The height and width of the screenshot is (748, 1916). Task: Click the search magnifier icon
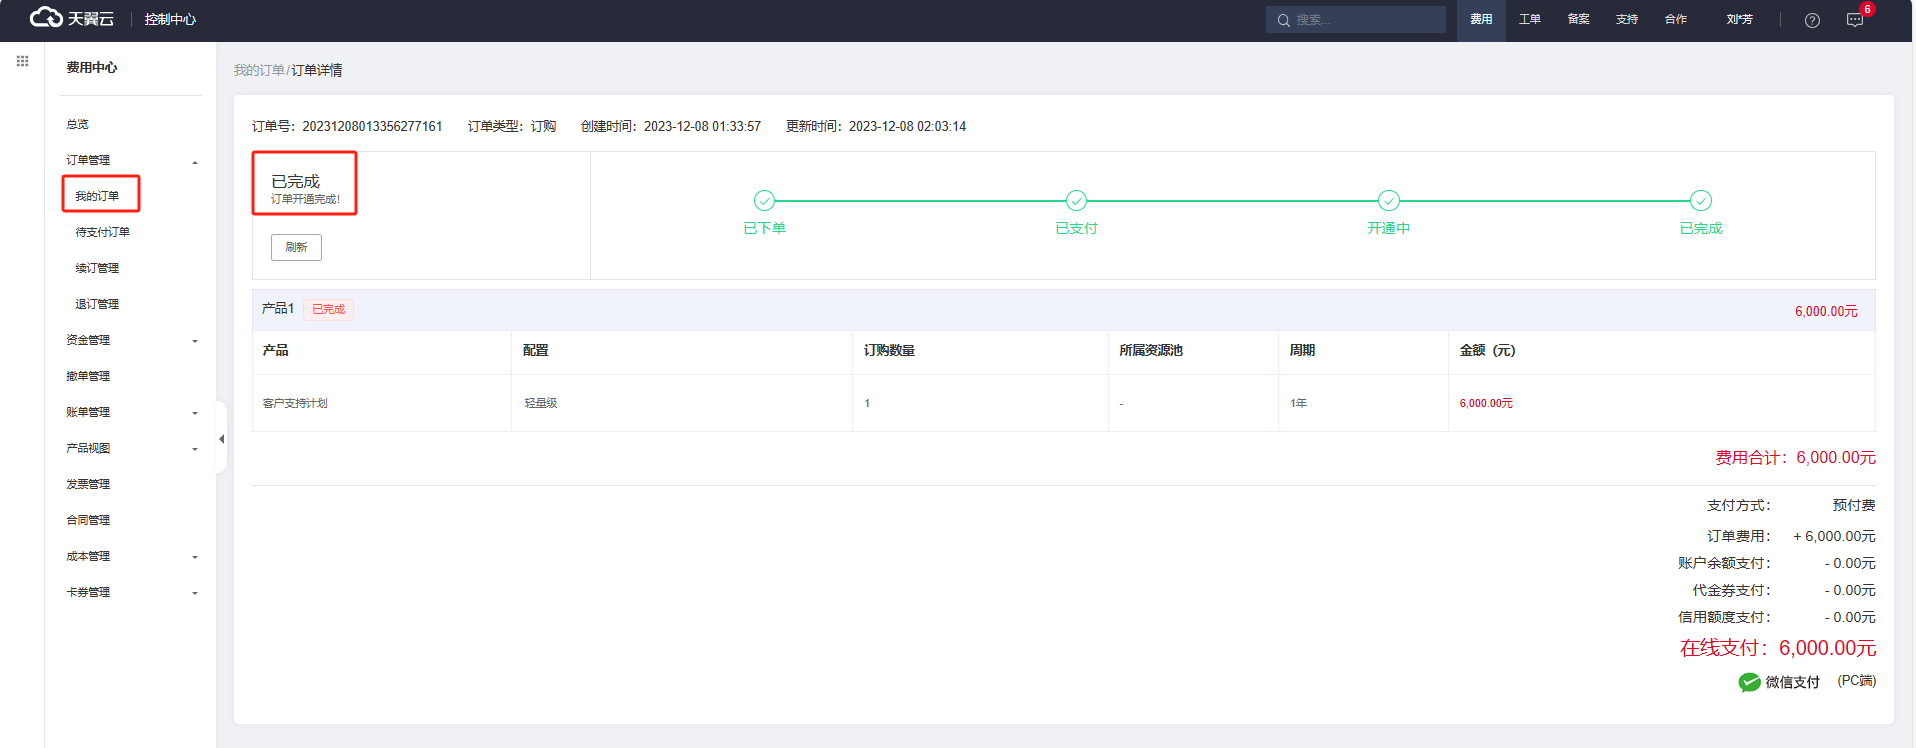pos(1284,20)
